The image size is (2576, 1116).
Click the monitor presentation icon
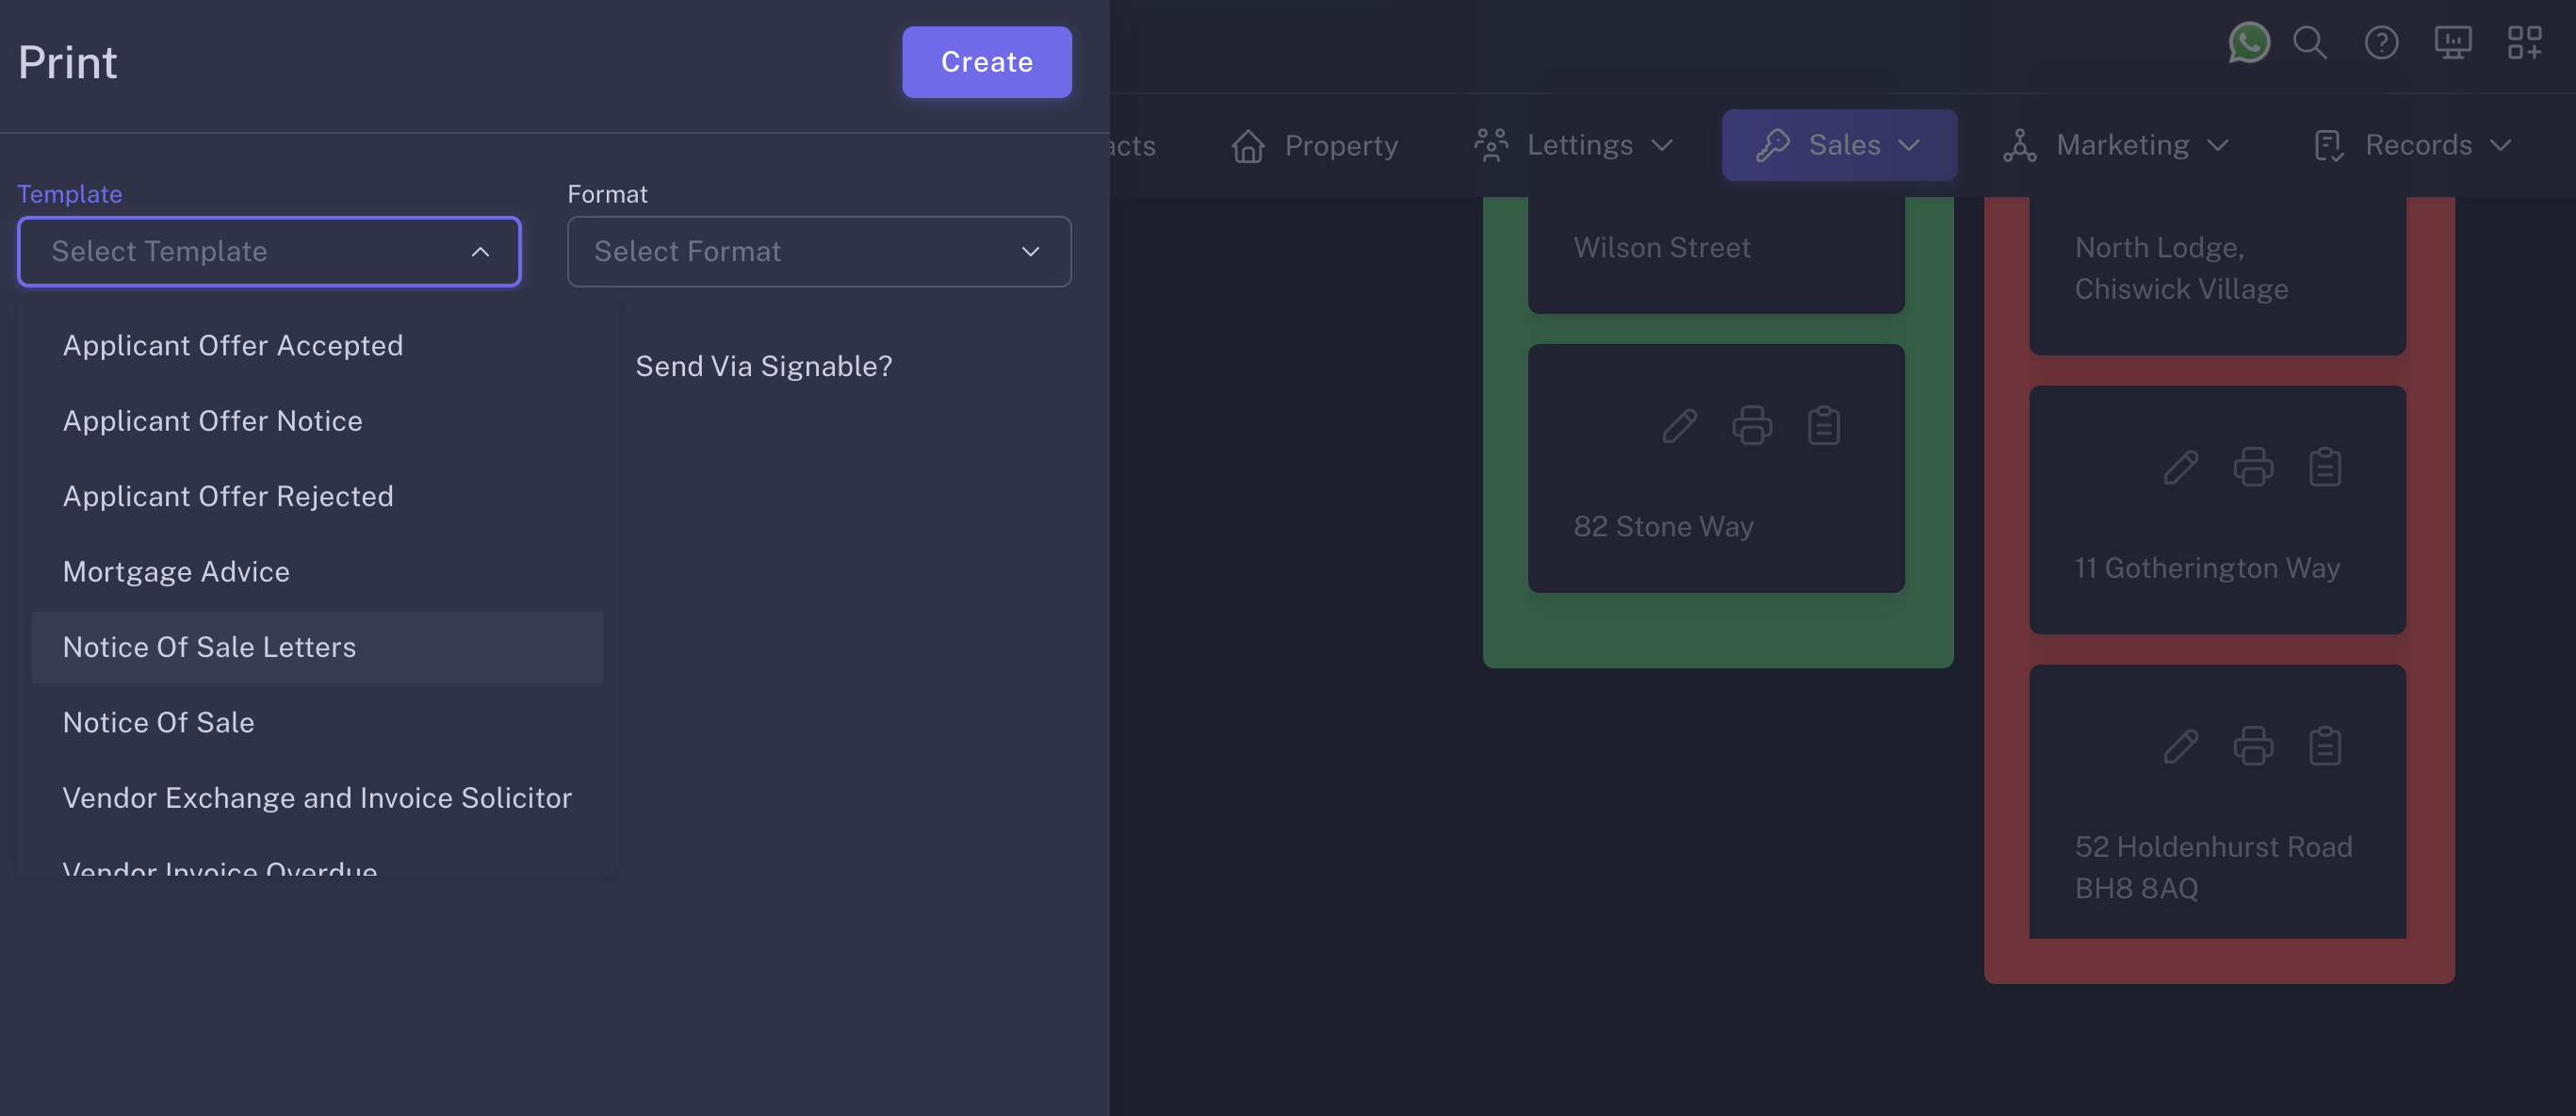point(2452,43)
